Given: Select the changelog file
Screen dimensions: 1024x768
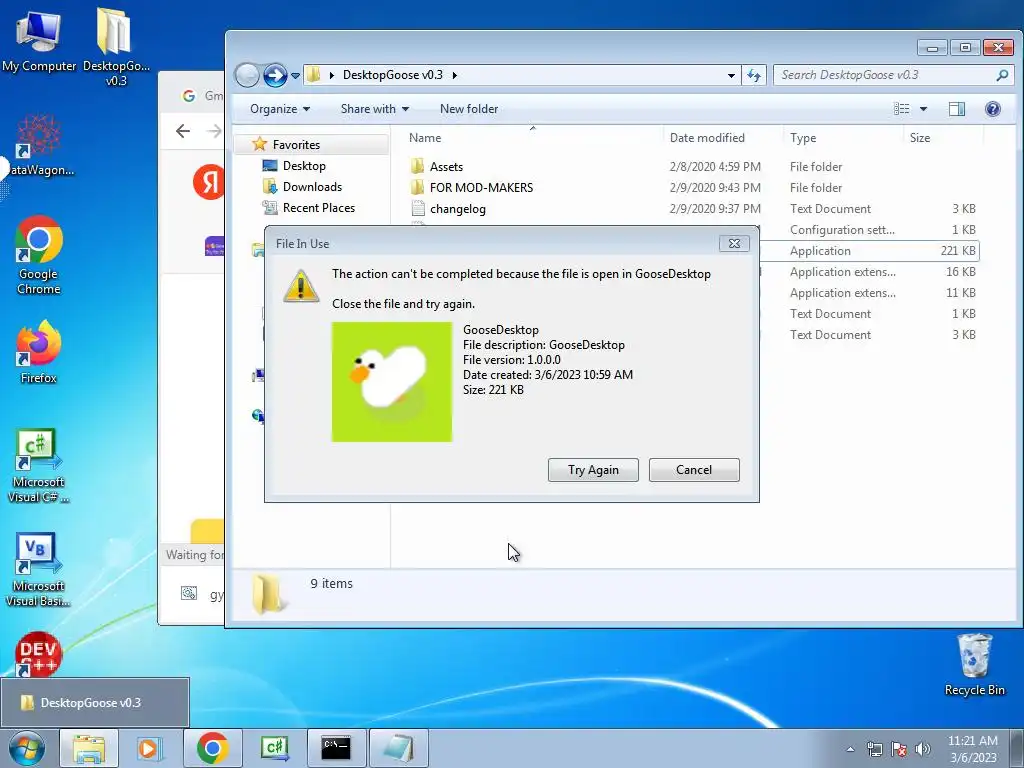Looking at the screenshot, I should point(457,209).
